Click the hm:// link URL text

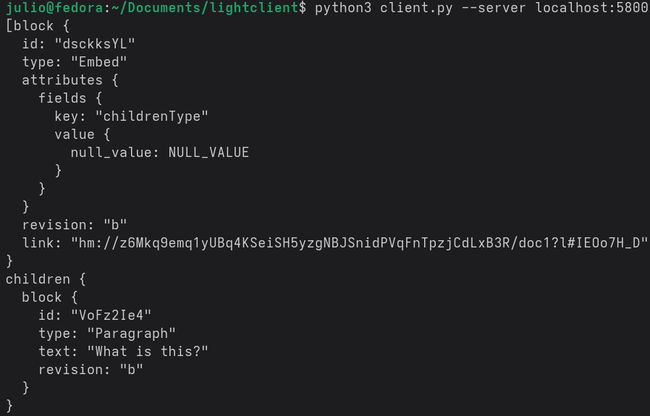tap(360, 243)
